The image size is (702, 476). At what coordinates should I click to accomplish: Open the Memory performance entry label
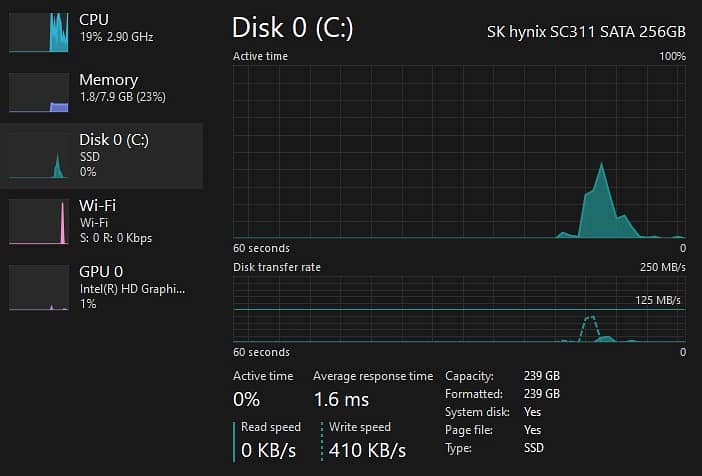(108, 80)
